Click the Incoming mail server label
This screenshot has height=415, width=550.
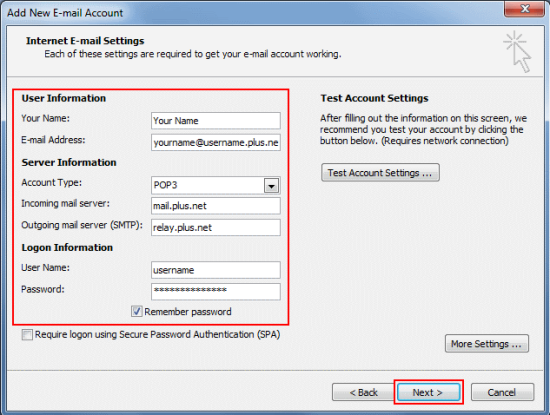pyautogui.click(x=65, y=203)
